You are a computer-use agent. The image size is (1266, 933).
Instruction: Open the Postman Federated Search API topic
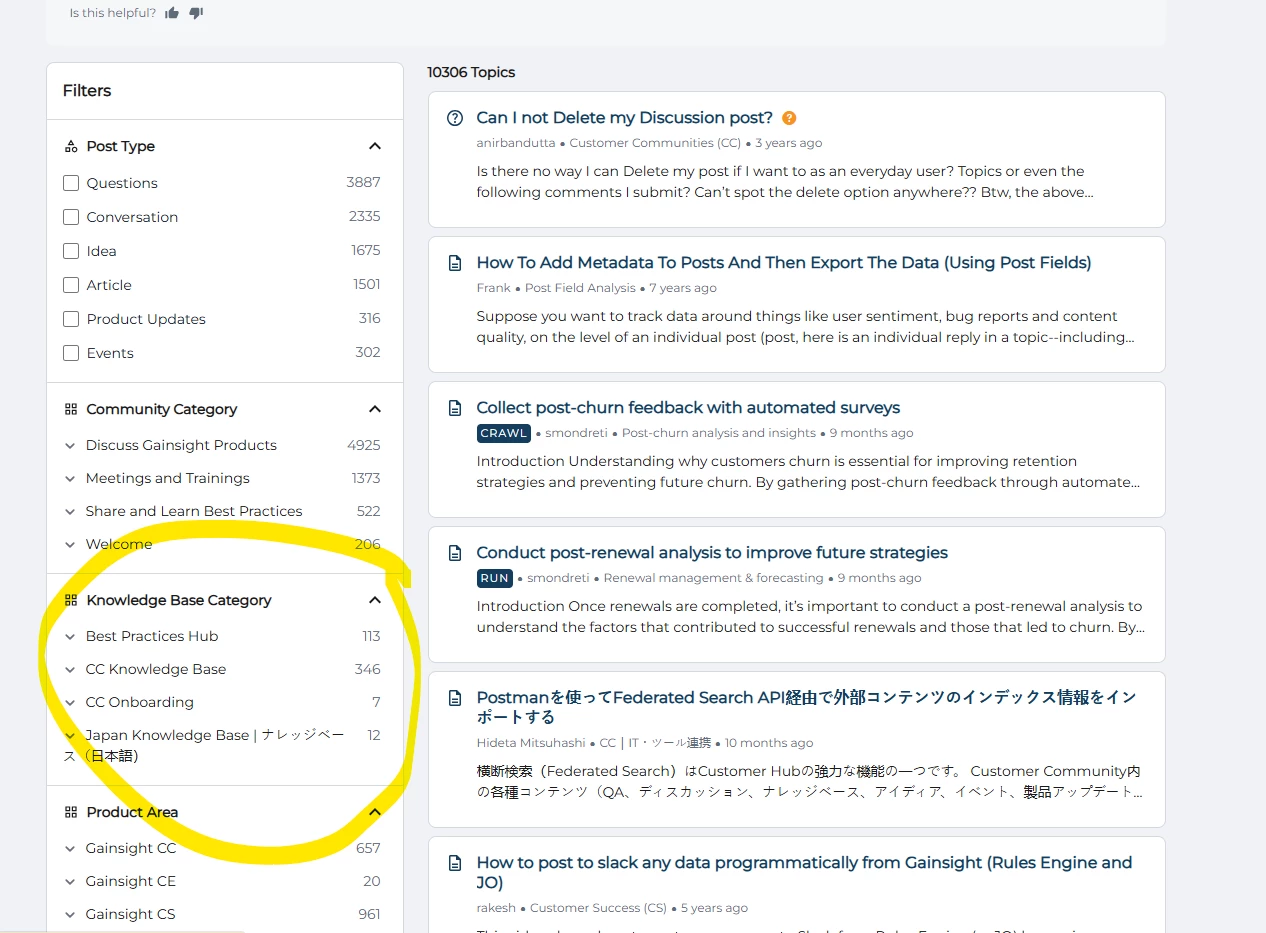point(807,707)
